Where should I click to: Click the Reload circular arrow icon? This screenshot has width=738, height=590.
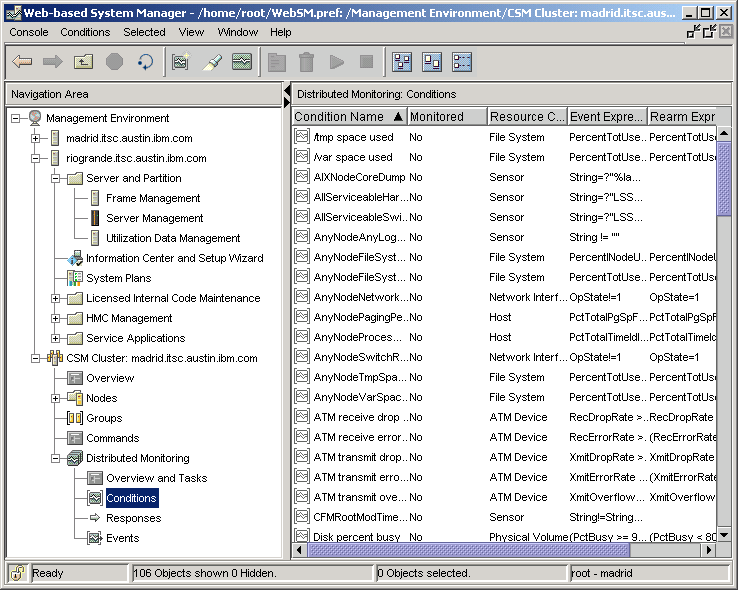[x=145, y=62]
